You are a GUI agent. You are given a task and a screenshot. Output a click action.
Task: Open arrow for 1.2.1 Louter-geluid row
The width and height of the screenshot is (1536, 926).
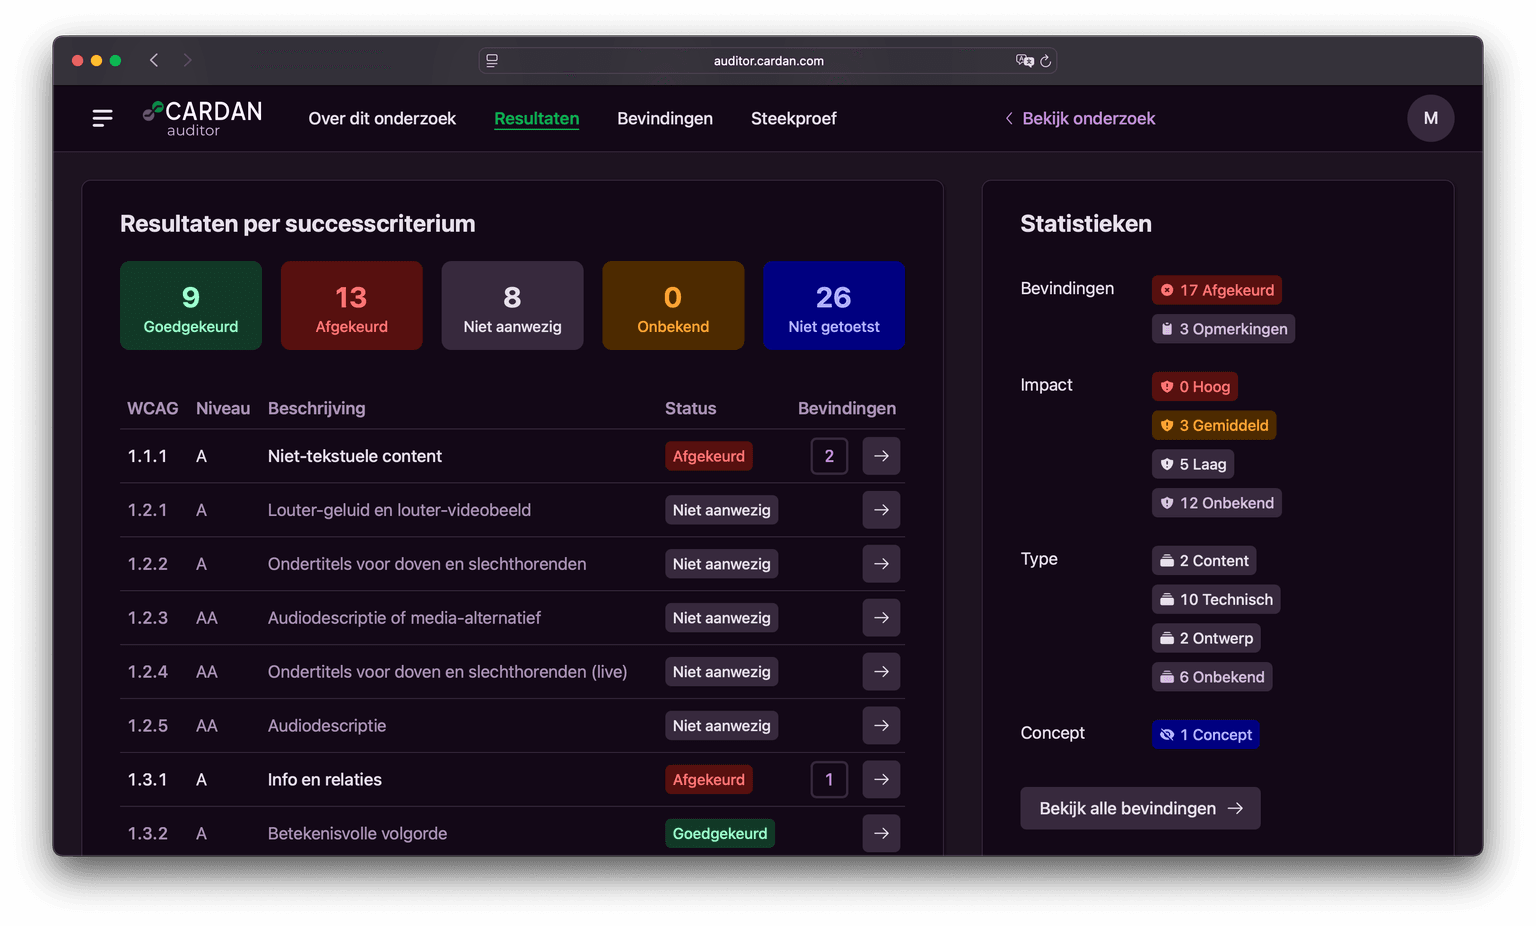[881, 510]
